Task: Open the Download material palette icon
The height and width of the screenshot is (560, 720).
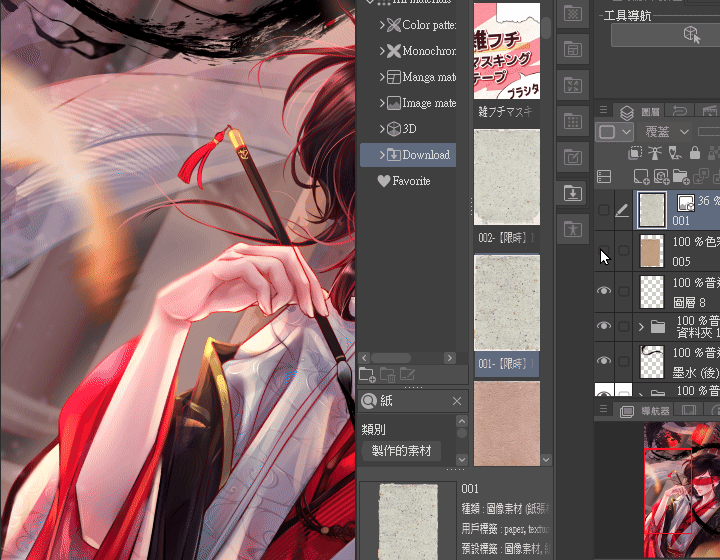Action: coord(573,193)
